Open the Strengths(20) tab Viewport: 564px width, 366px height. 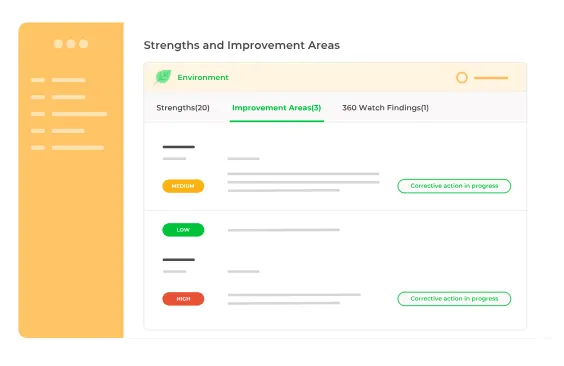click(x=183, y=108)
